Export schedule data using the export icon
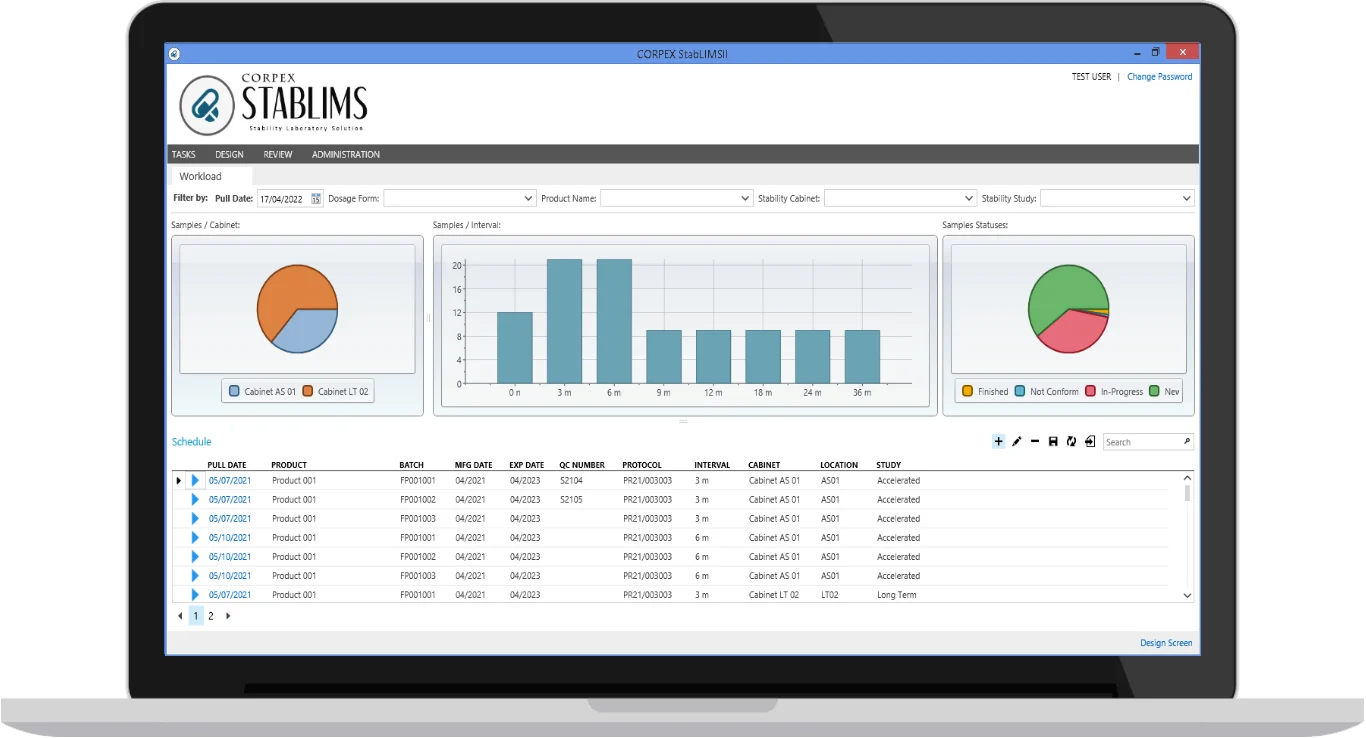 click(x=1090, y=441)
